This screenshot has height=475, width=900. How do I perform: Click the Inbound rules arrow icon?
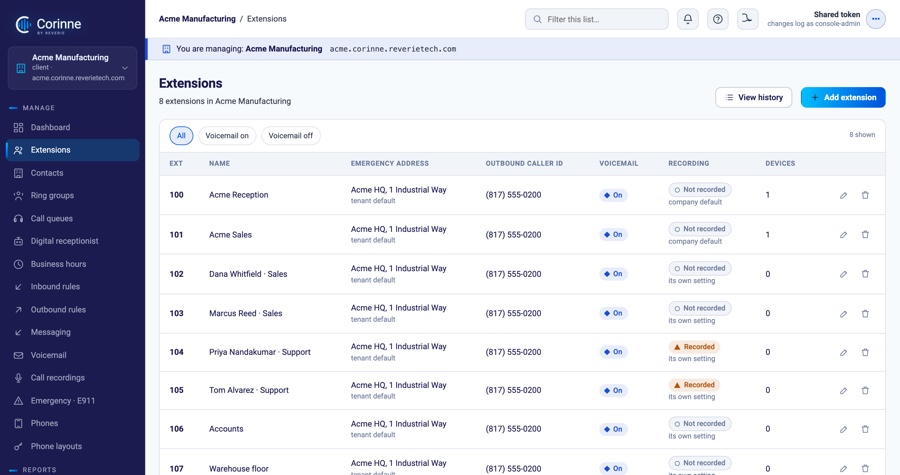click(18, 287)
